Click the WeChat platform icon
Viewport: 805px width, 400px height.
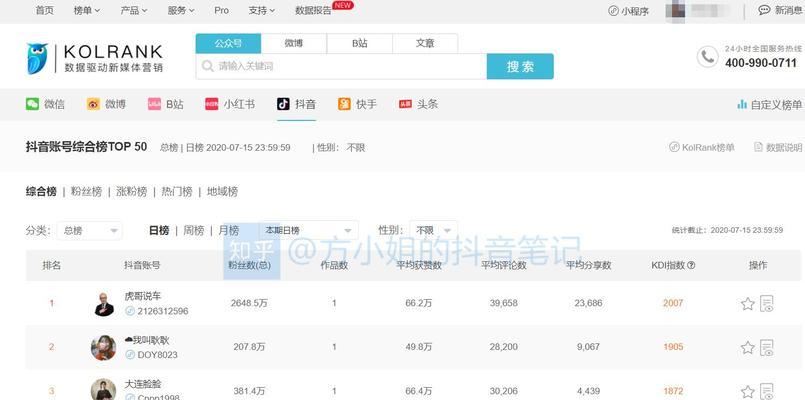32,104
